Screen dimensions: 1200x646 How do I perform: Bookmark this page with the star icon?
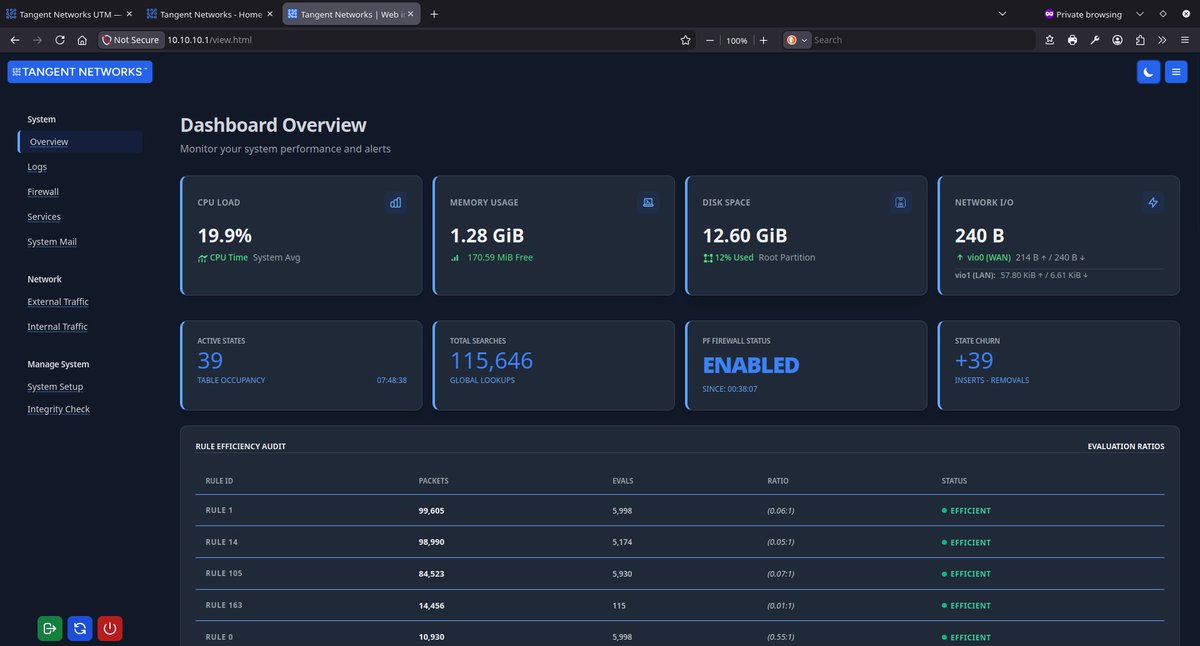685,40
